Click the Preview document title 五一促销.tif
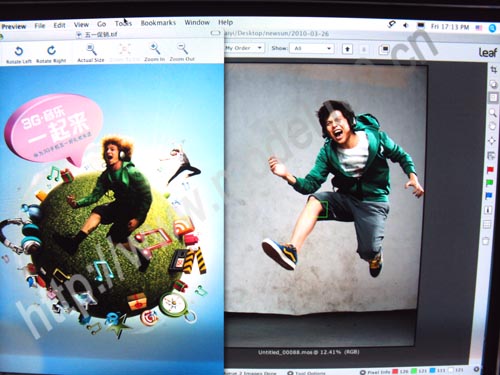Viewport: 500px width, 375px height. [101, 34]
